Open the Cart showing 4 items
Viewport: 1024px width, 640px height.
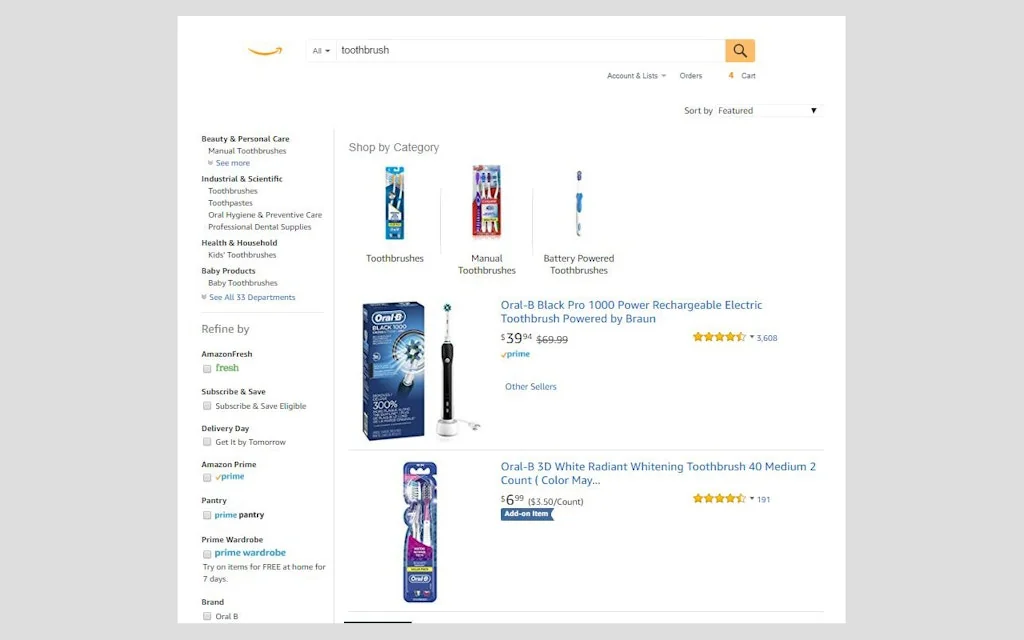click(x=743, y=75)
